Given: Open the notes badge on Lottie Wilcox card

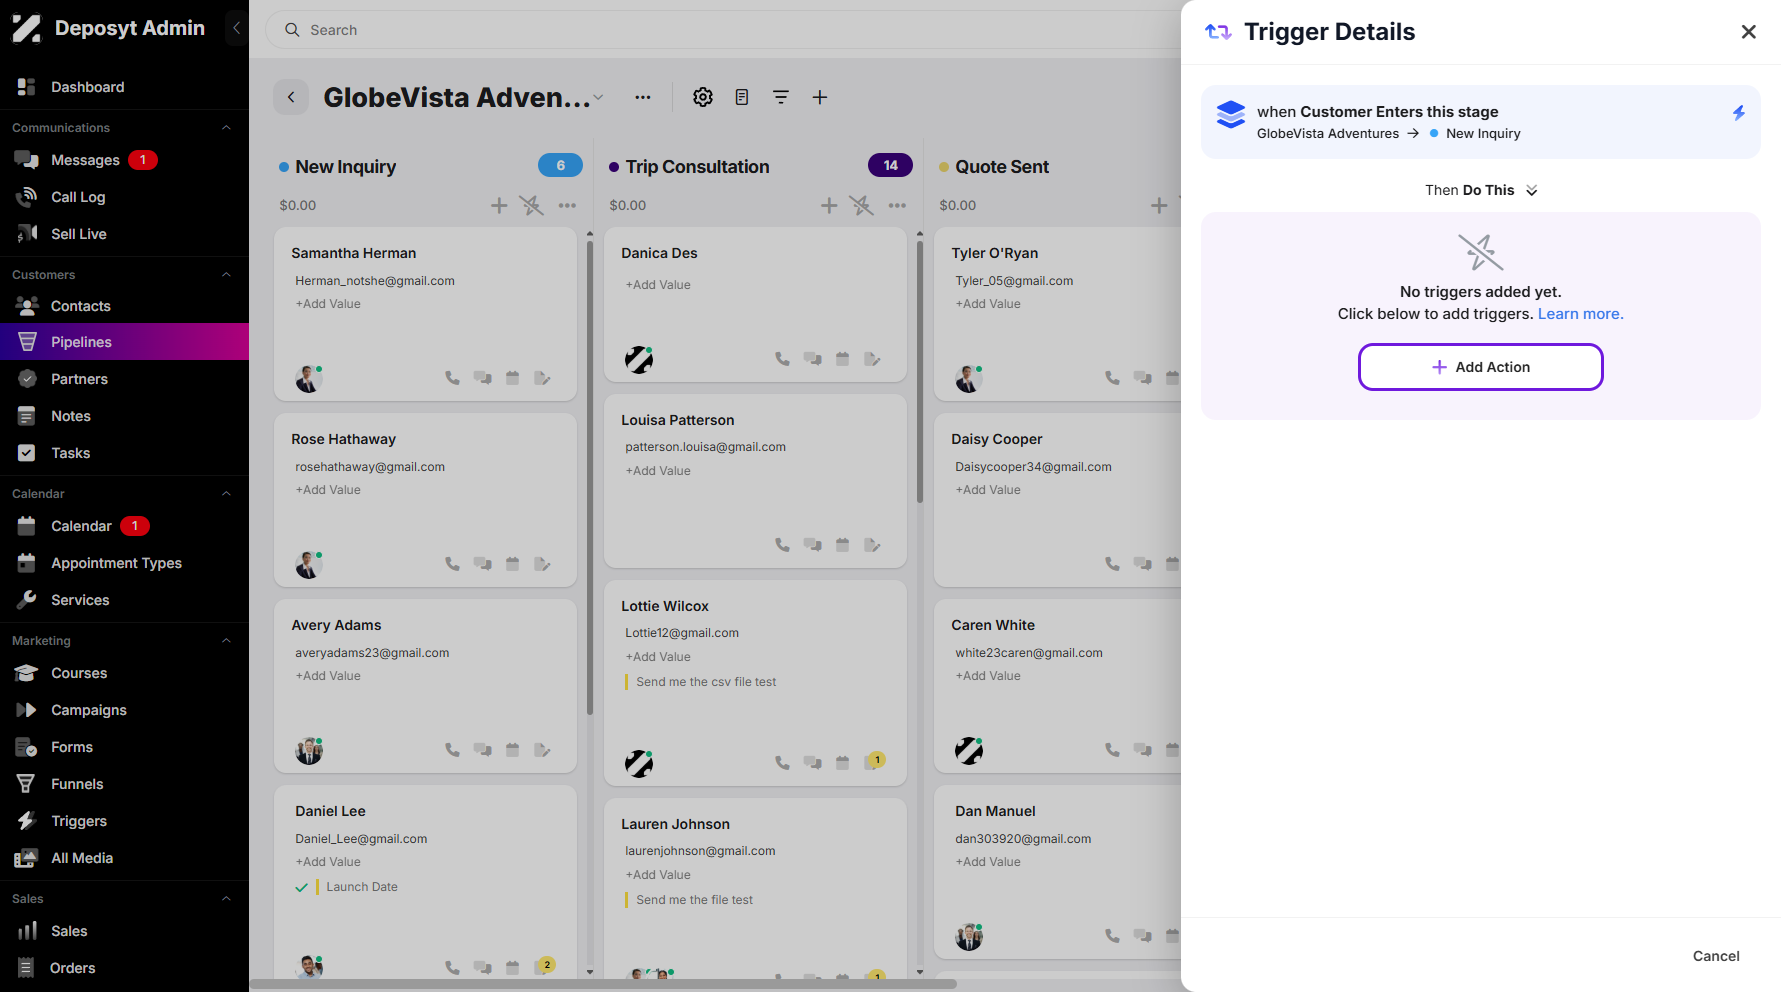Looking at the screenshot, I should pyautogui.click(x=876, y=761).
